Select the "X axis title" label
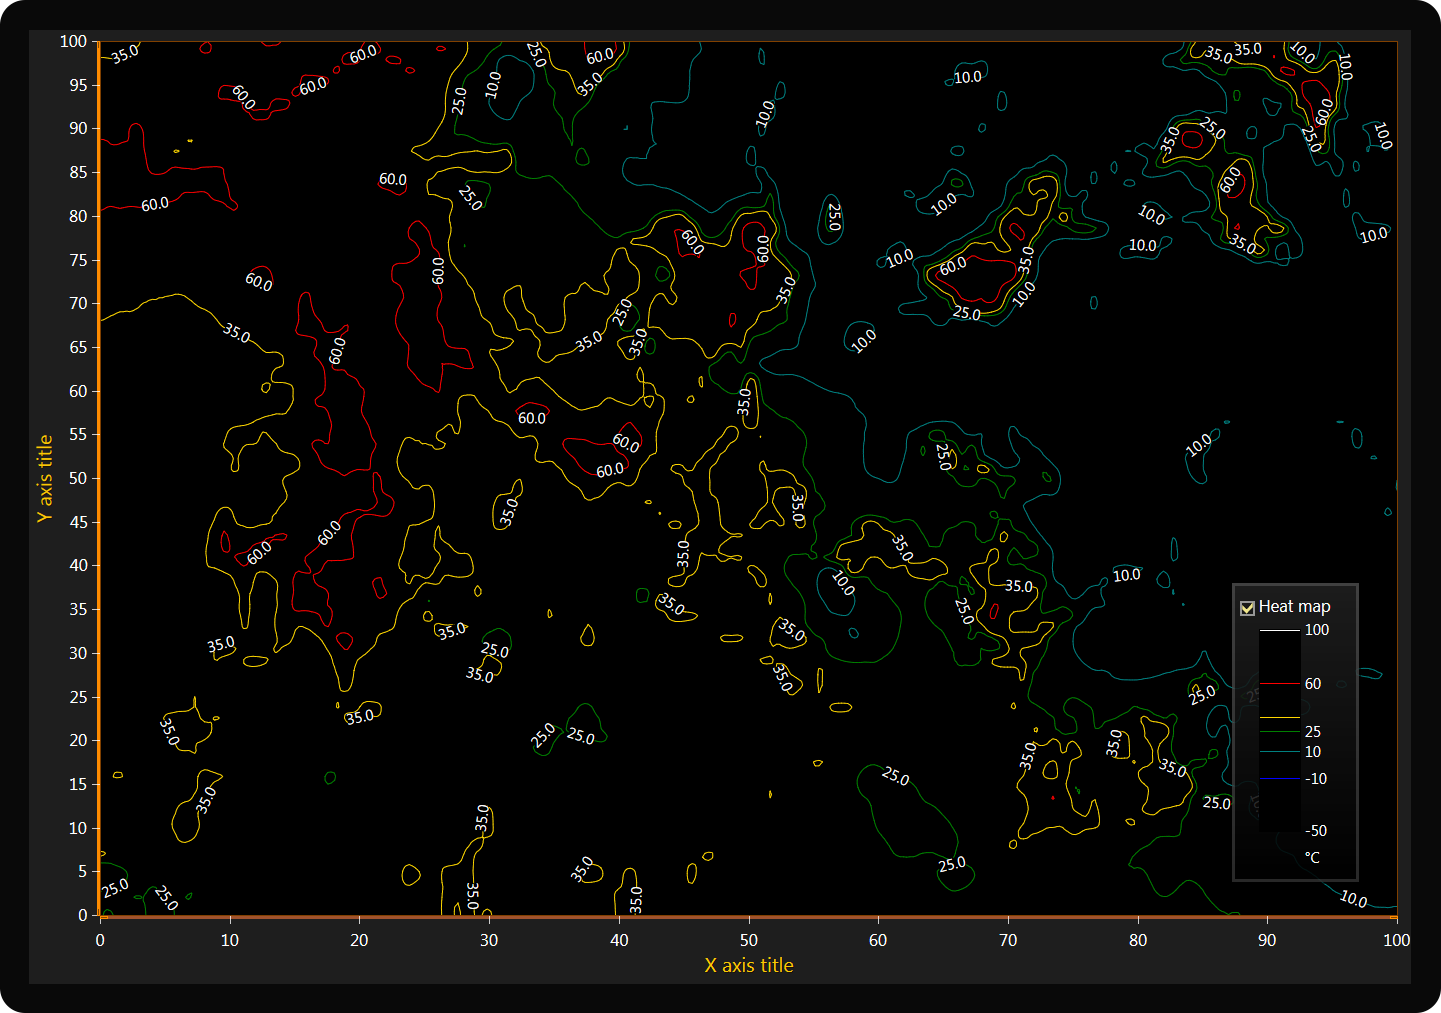The height and width of the screenshot is (1013, 1441). coord(749,965)
